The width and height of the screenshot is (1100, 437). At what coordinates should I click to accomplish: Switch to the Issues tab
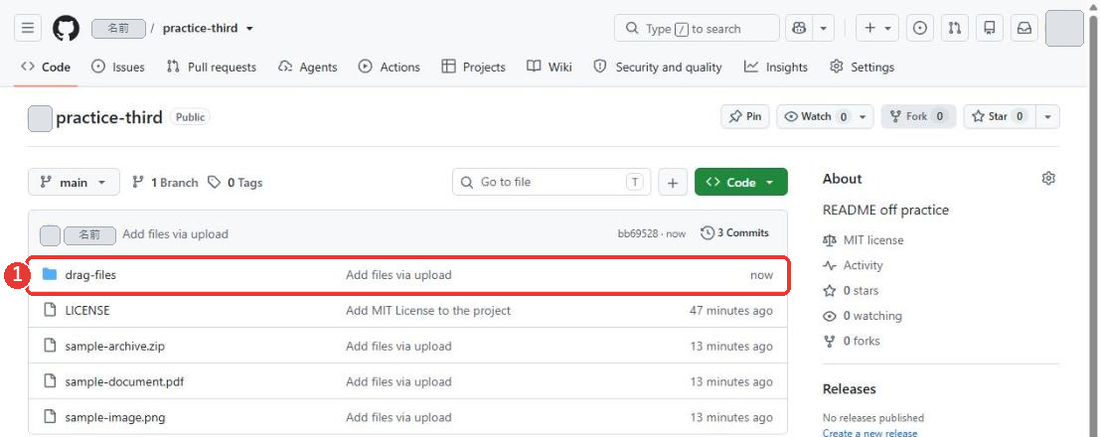tap(119, 67)
